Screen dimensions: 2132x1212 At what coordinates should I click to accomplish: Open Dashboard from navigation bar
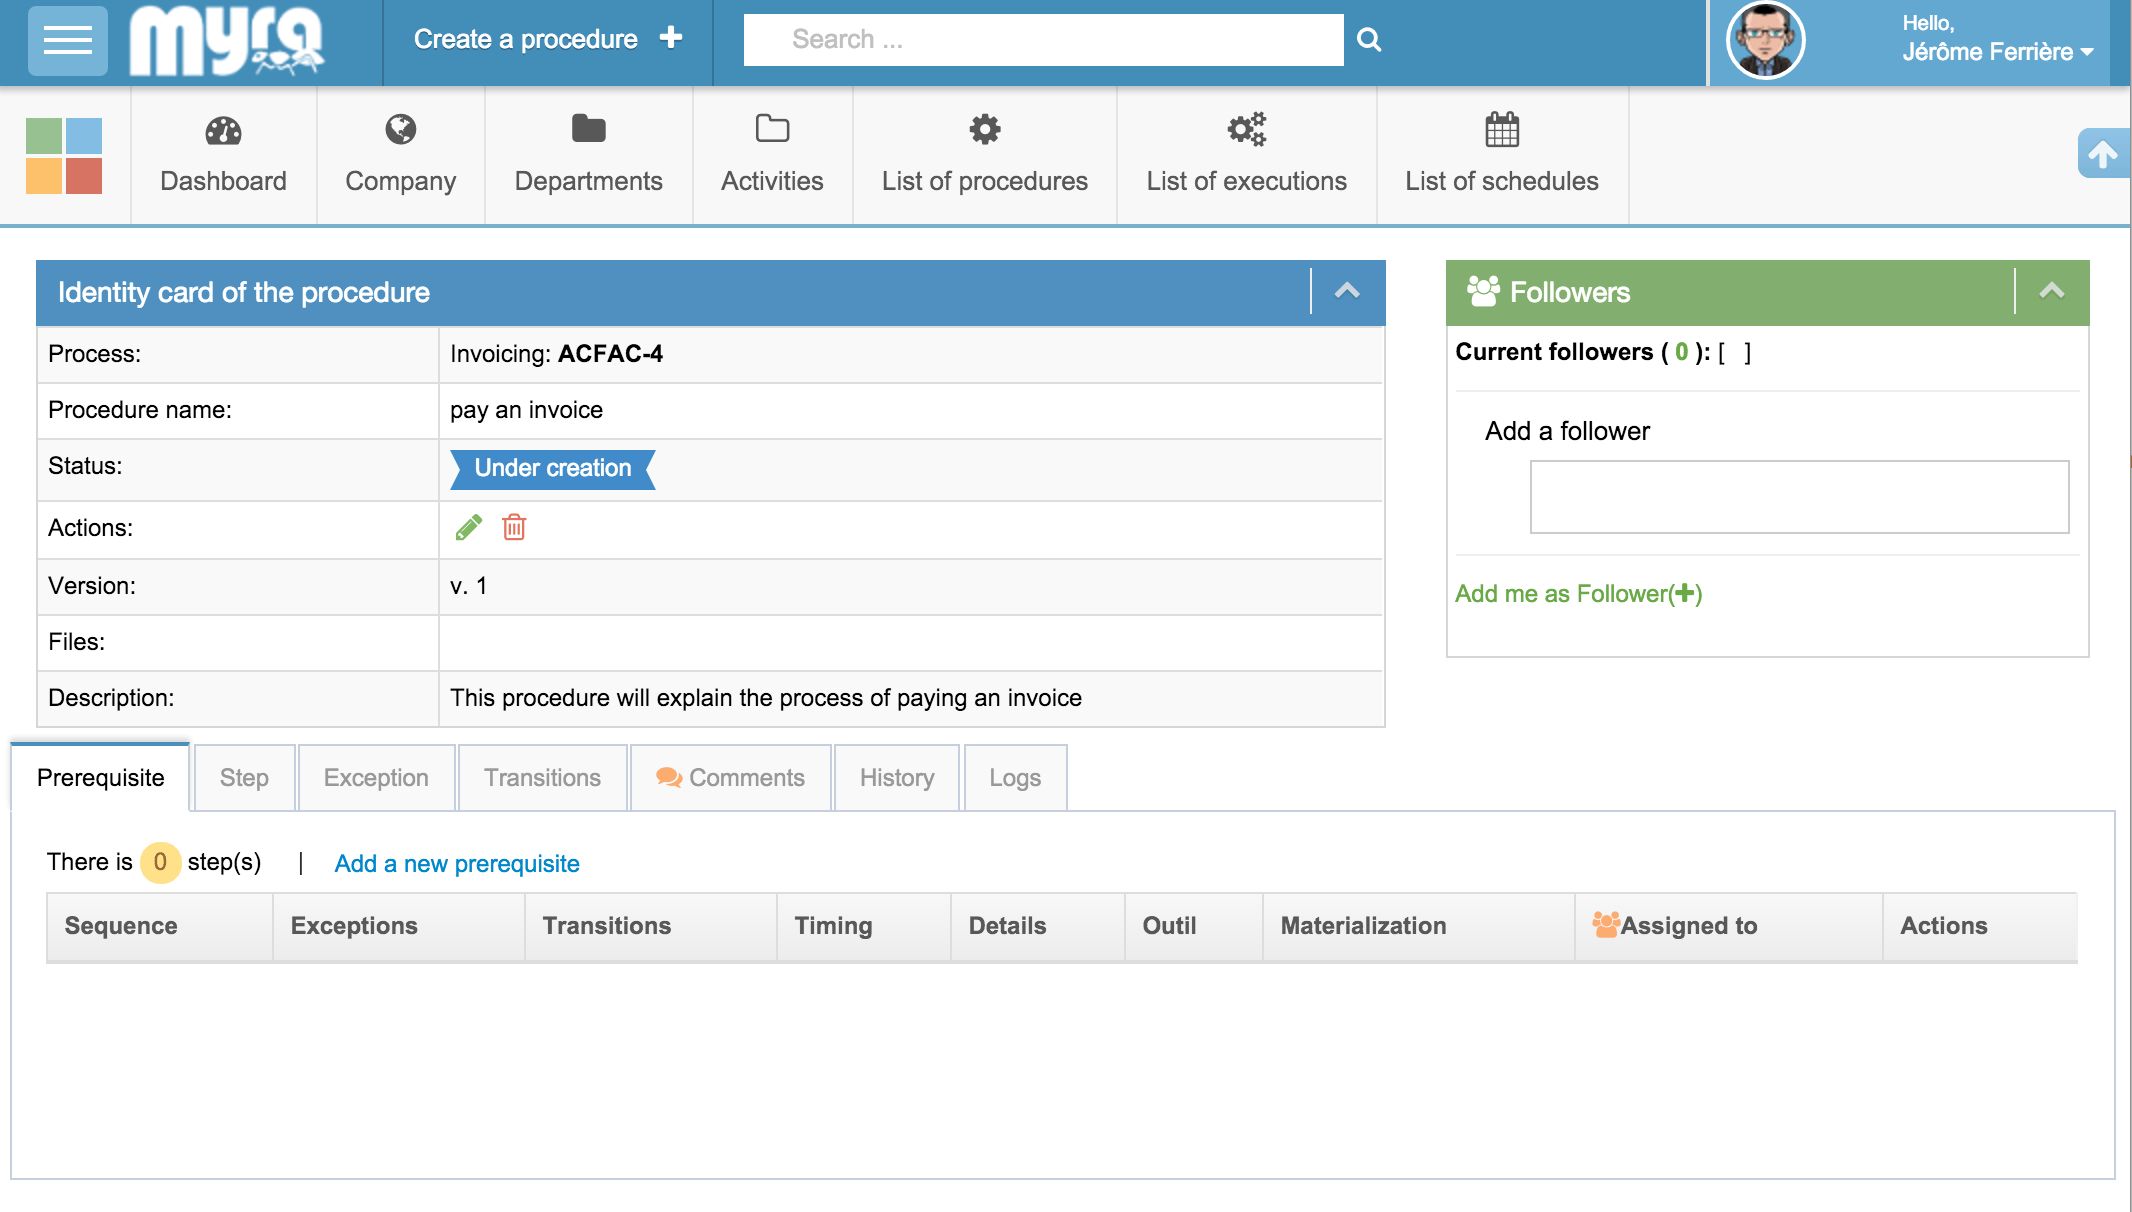[x=223, y=155]
